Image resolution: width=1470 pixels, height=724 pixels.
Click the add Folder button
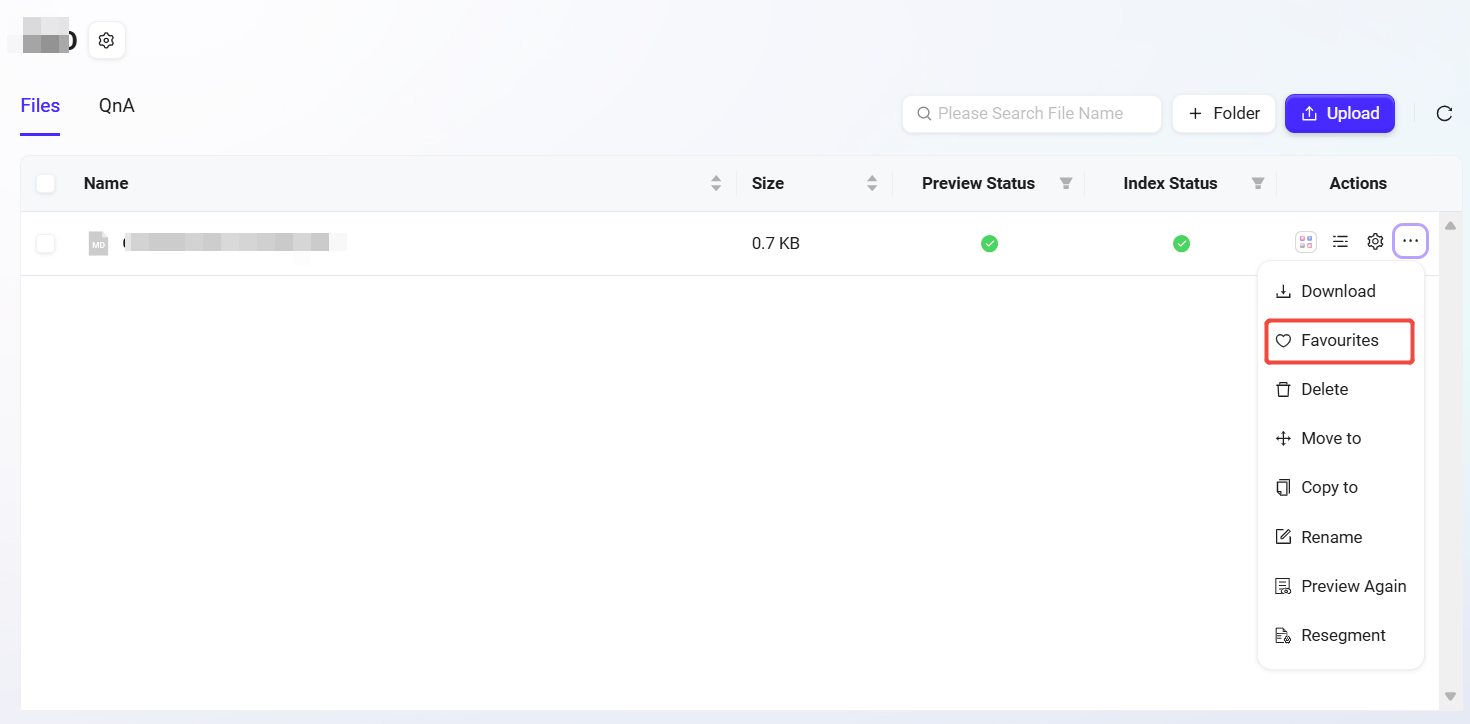click(1224, 114)
